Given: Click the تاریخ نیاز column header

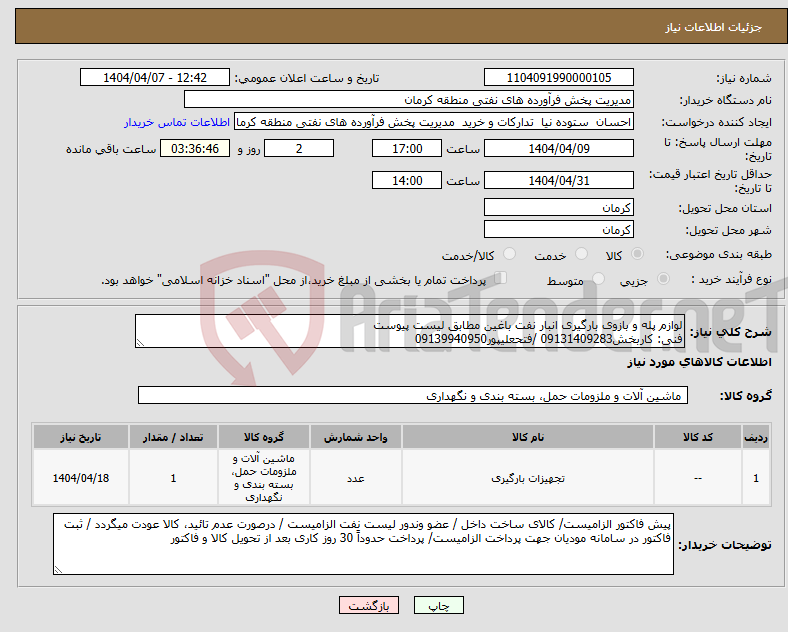Looking at the screenshot, I should [x=80, y=437].
